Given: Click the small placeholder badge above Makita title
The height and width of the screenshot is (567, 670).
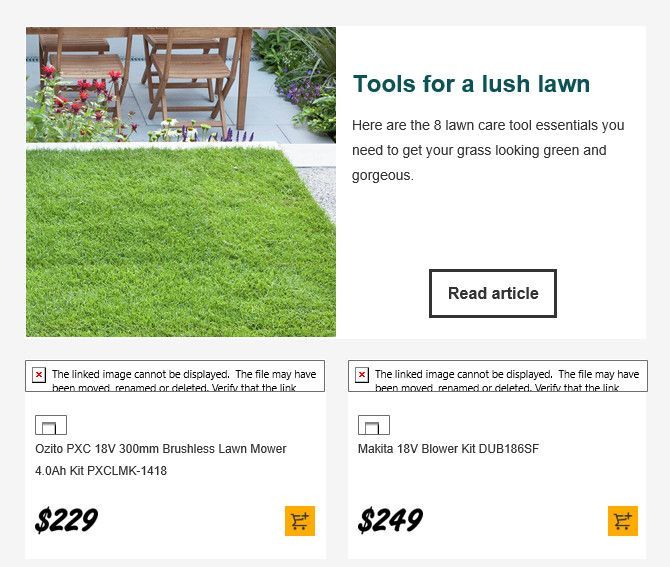Looking at the screenshot, I should (374, 425).
